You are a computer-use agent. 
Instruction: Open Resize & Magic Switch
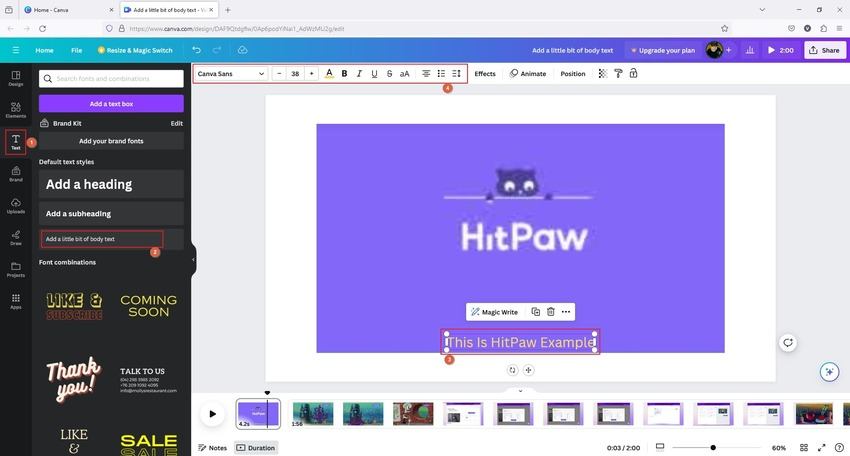click(135, 50)
